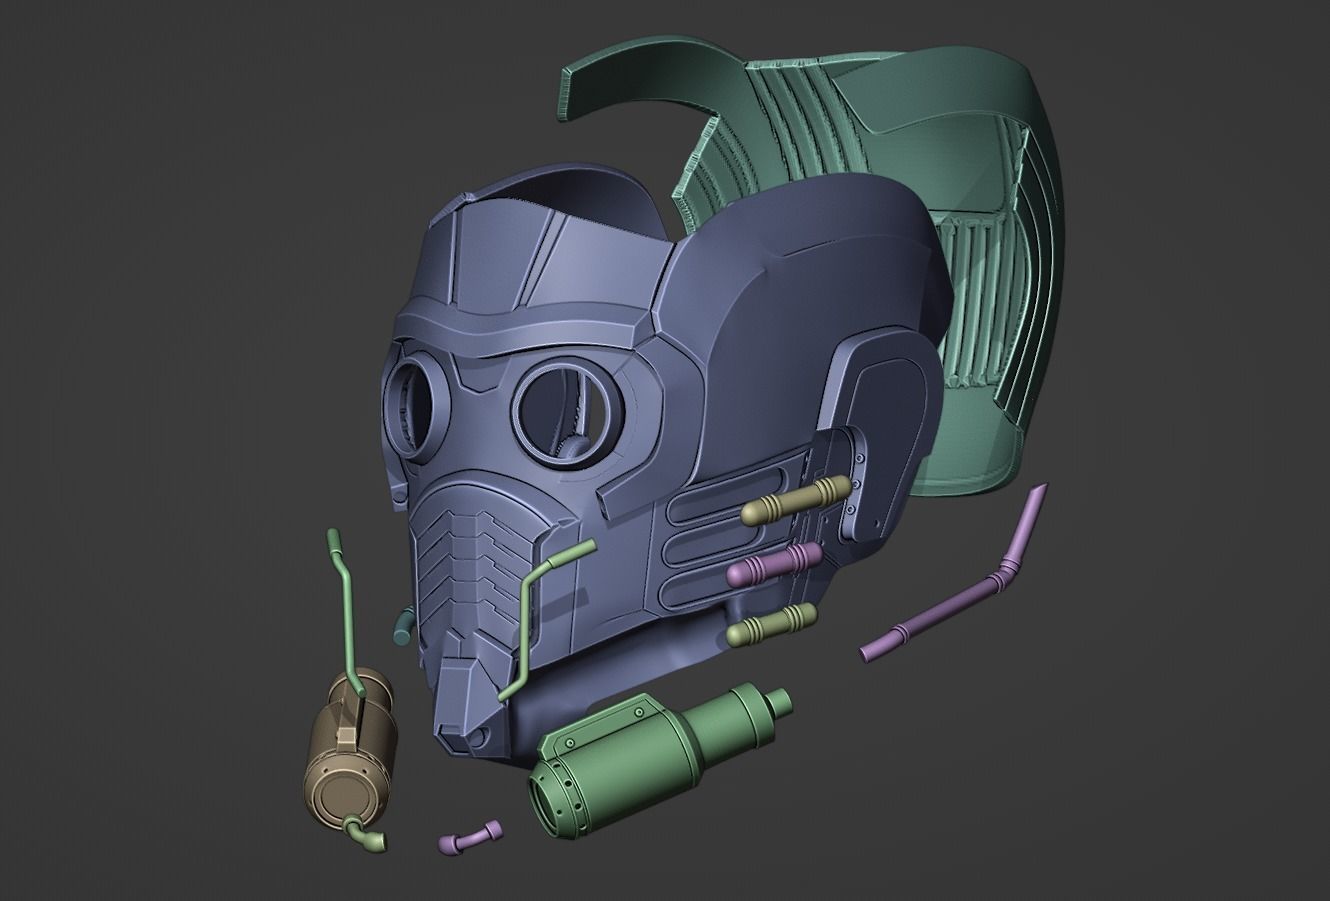The image size is (1330, 901).
Task: Pick the small pink connector pieces
Action: click(470, 838)
